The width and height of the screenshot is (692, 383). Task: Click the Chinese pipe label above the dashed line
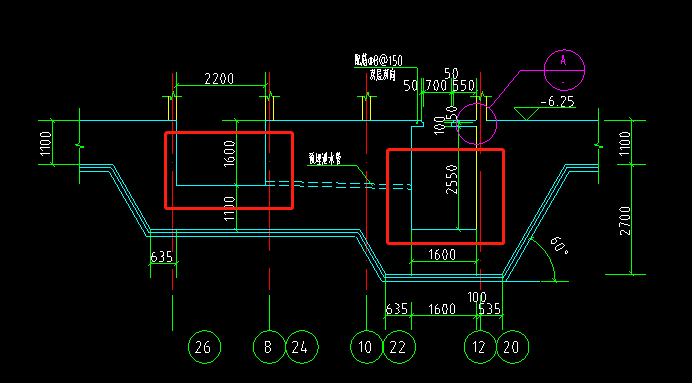[x=325, y=158]
